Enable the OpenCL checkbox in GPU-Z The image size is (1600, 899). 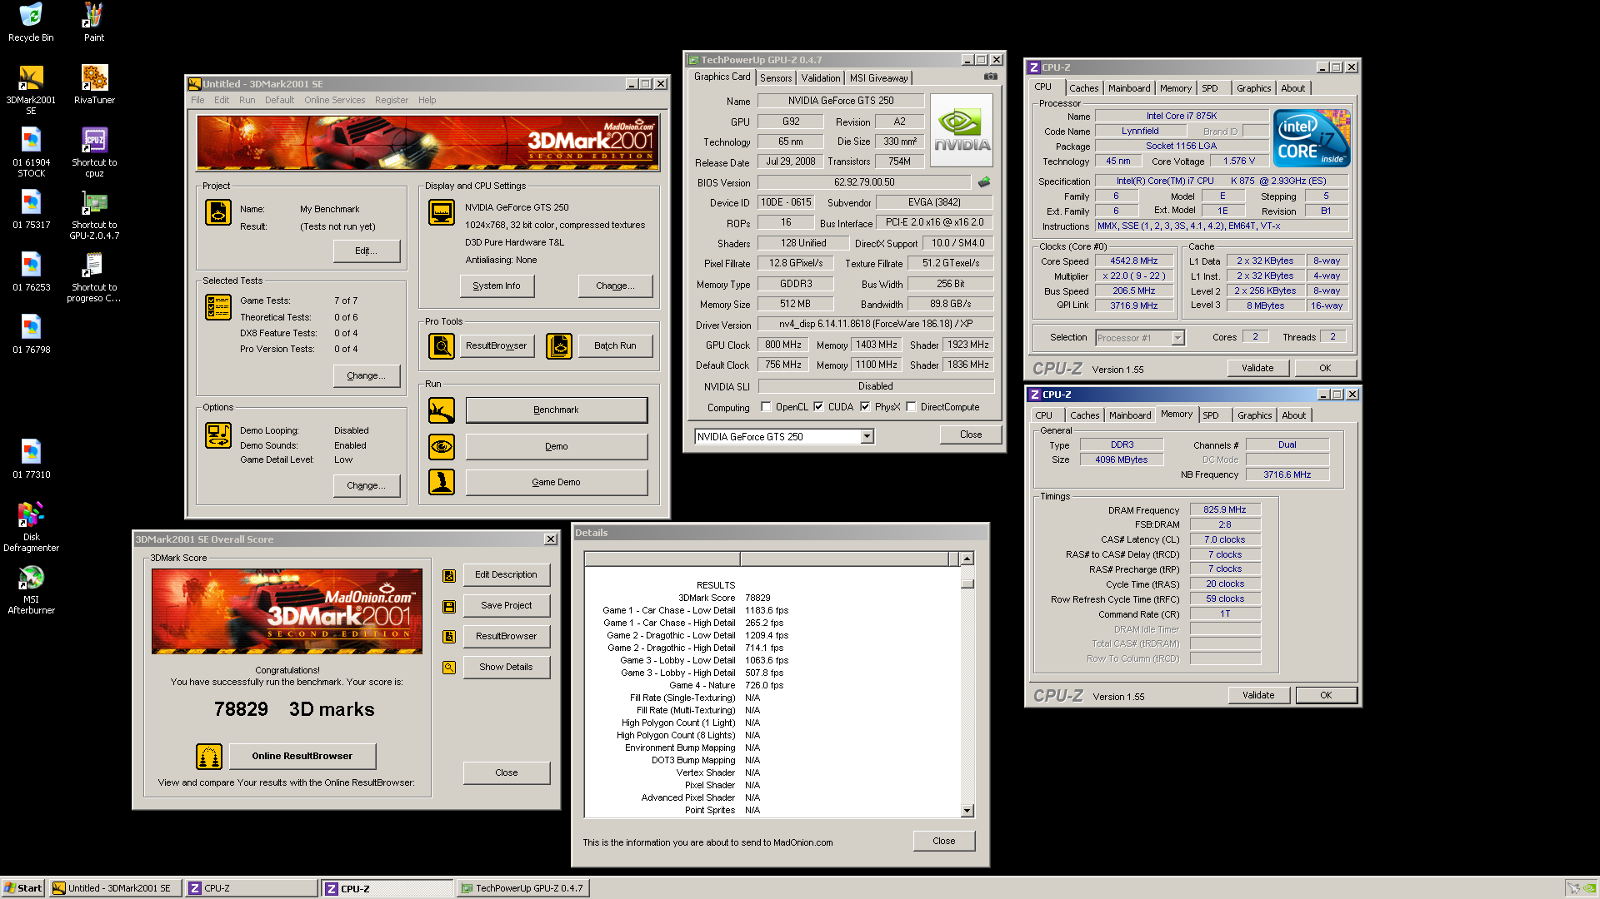coord(766,407)
